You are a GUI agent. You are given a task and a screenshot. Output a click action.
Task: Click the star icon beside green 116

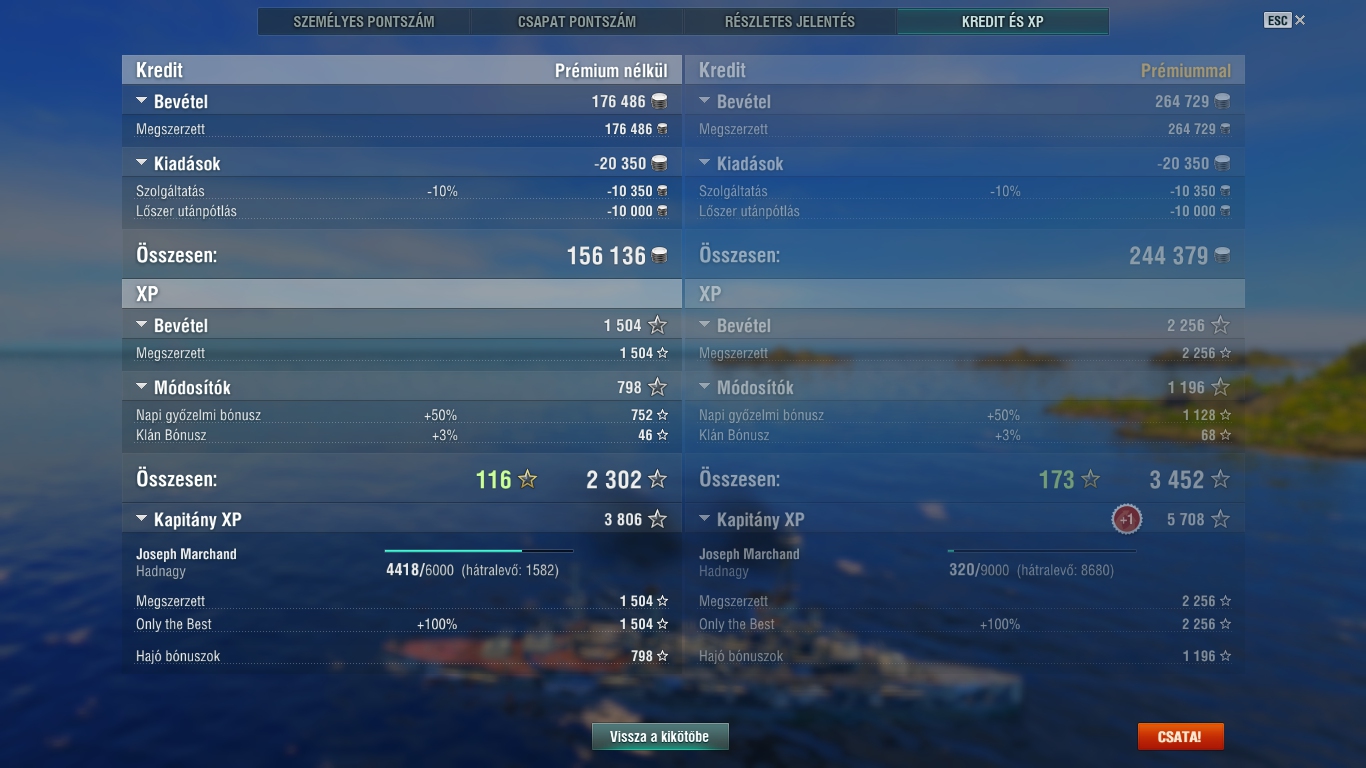pyautogui.click(x=528, y=480)
